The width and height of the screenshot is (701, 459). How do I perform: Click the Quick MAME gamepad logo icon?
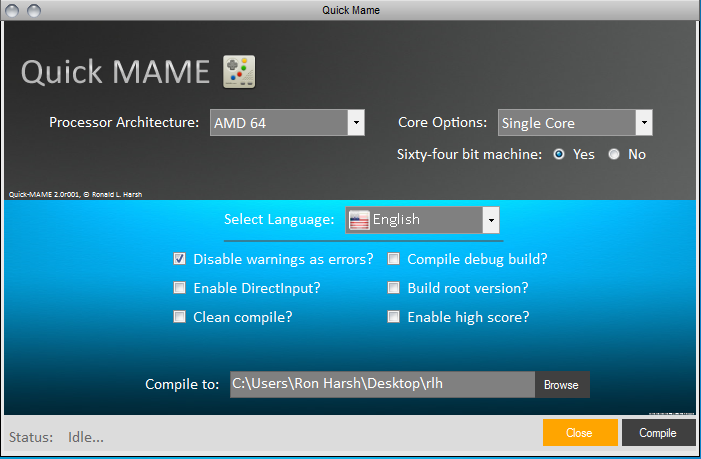[x=239, y=72]
